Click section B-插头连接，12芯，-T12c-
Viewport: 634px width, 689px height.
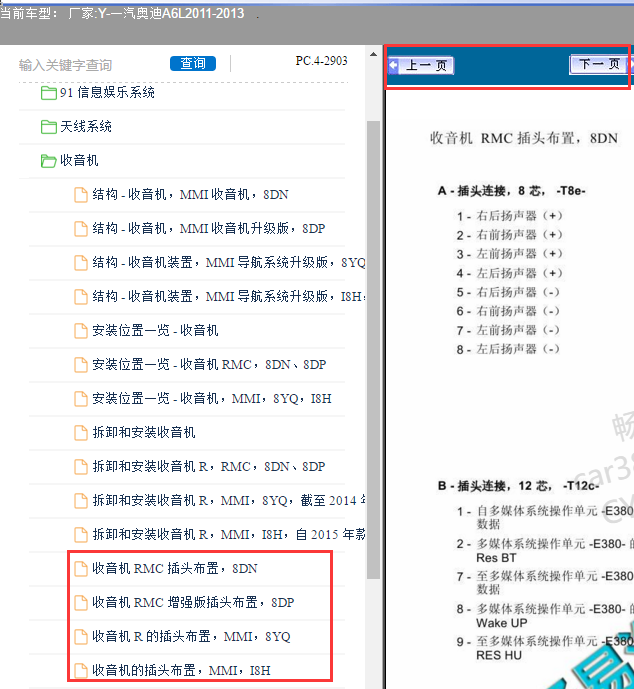(x=518, y=486)
